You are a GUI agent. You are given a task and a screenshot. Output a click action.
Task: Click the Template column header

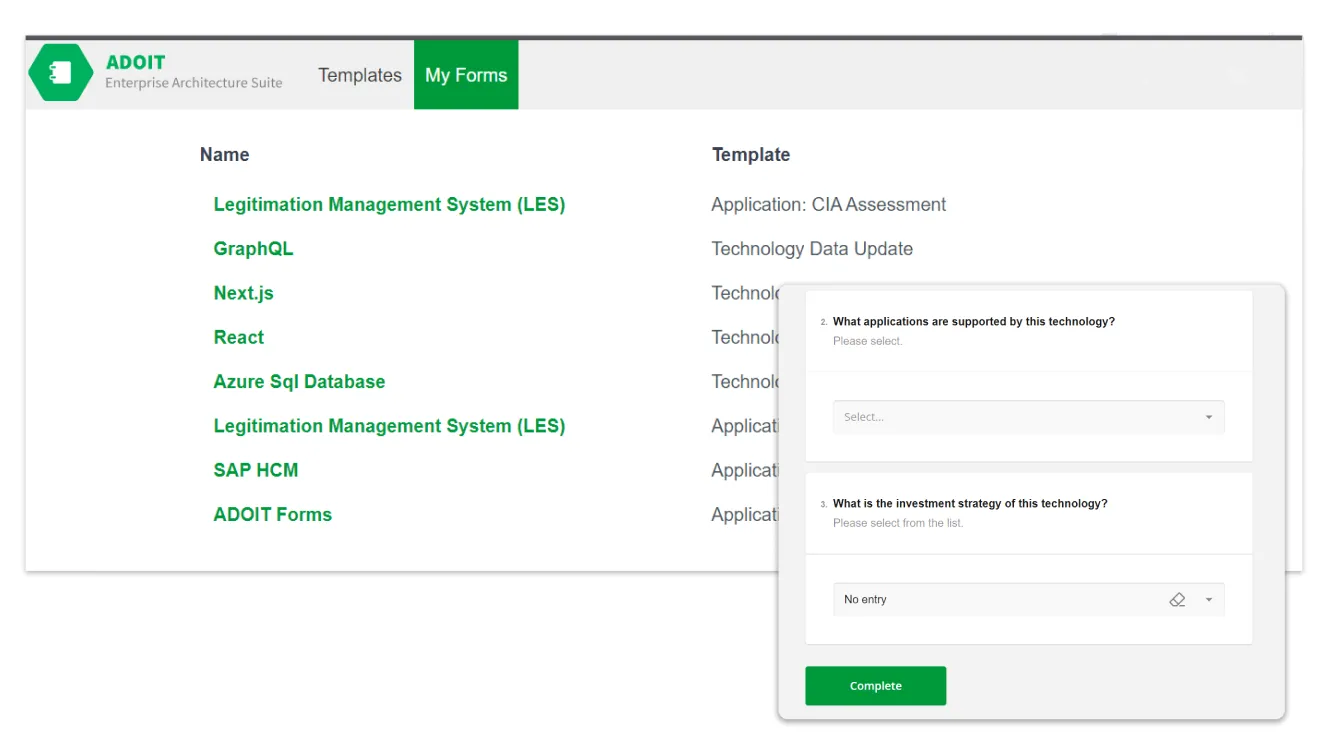751,155
